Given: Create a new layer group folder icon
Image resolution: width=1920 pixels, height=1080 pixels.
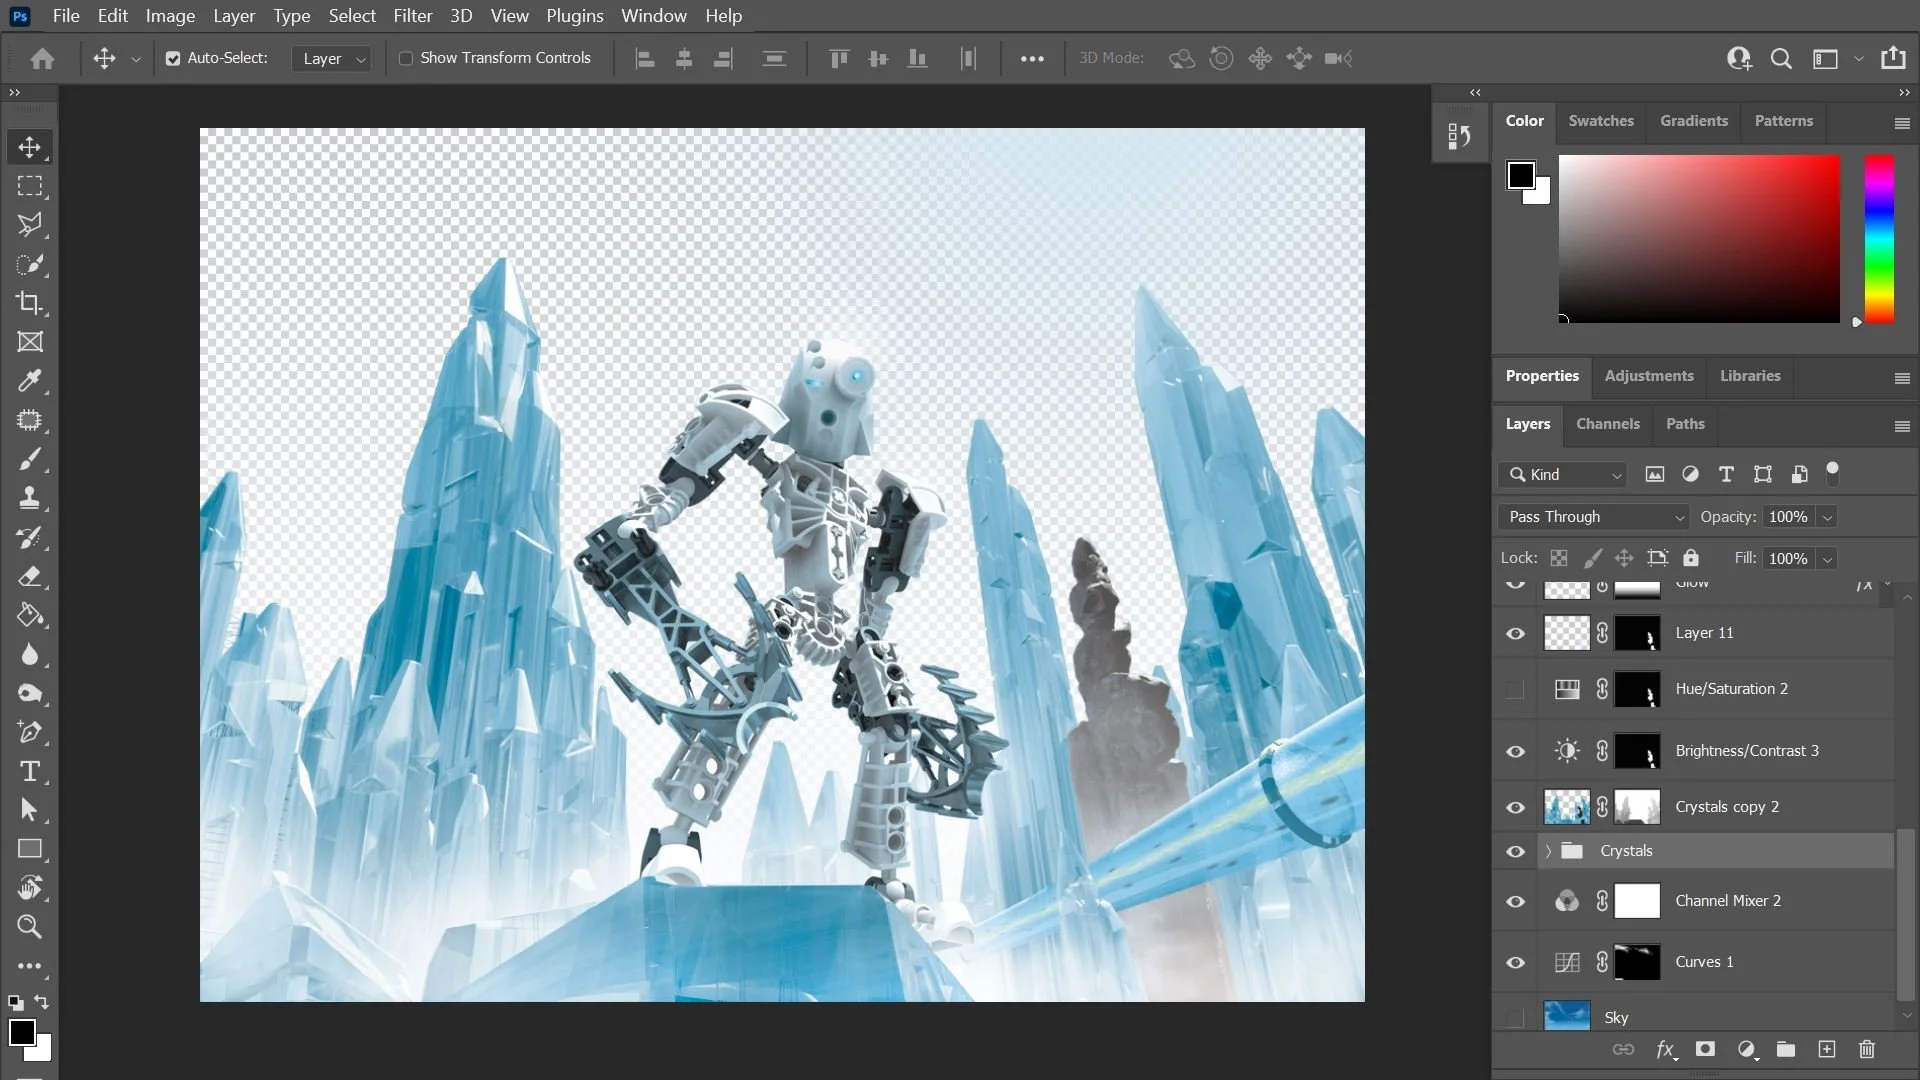Looking at the screenshot, I should [x=1785, y=1049].
